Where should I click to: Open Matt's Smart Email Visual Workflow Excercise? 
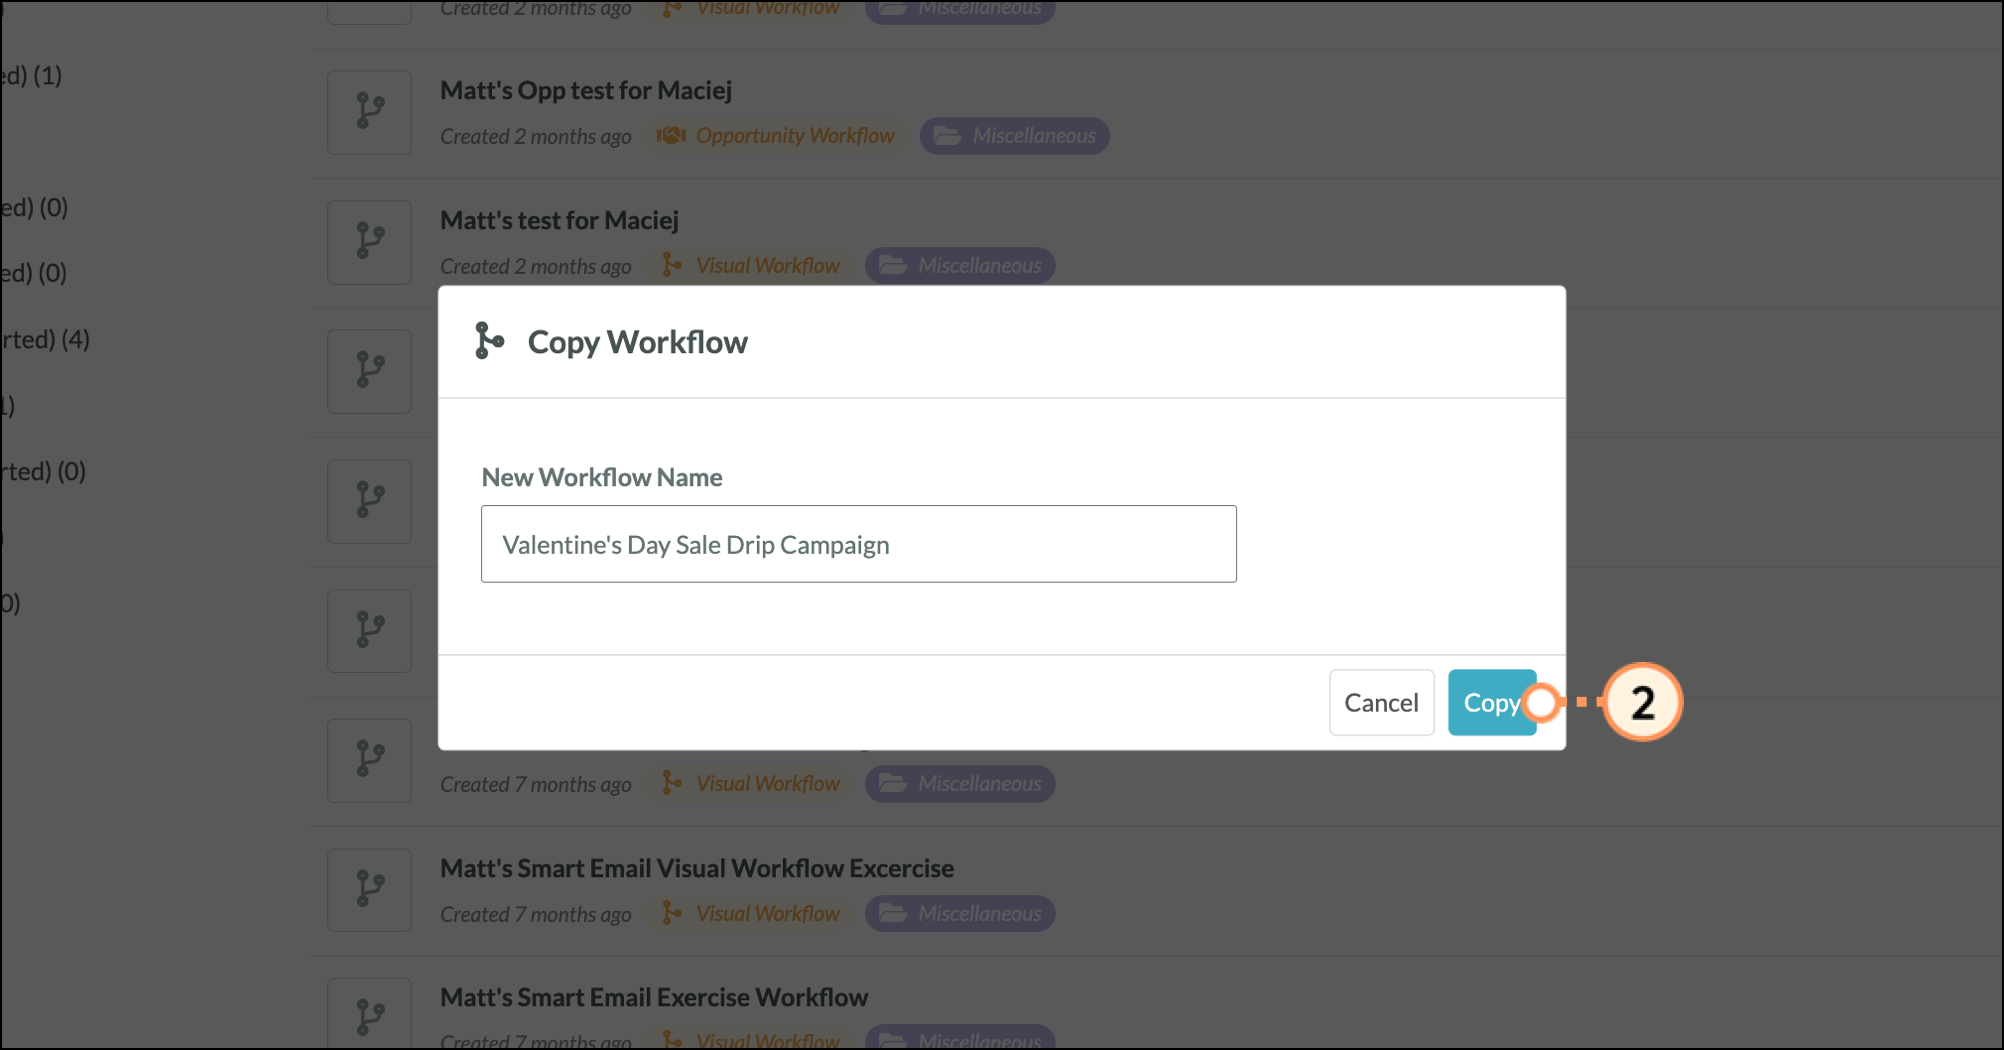(x=696, y=868)
